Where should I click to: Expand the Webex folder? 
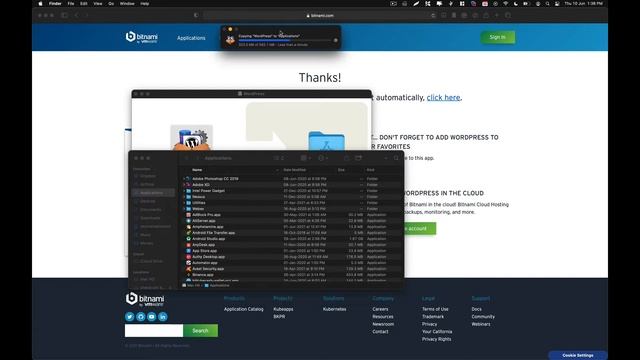[184, 209]
